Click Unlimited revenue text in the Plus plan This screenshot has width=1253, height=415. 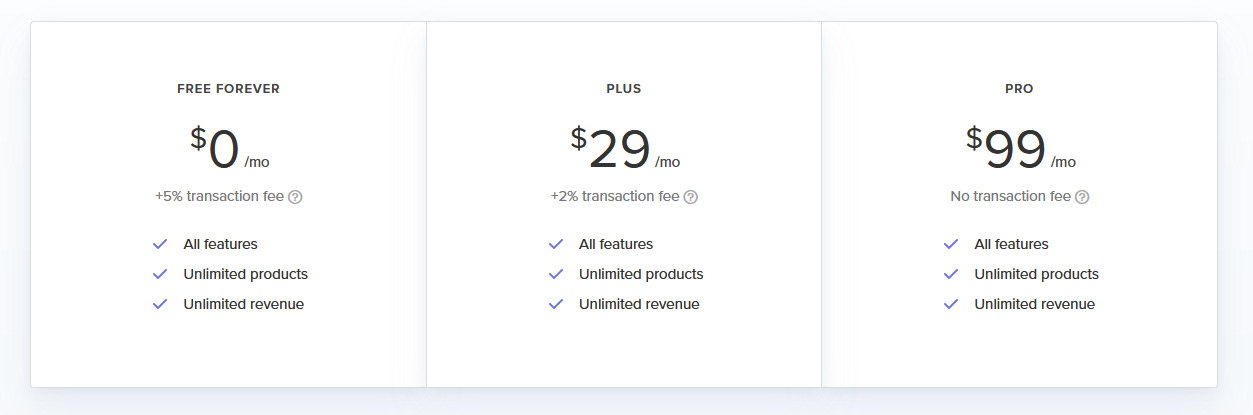(x=639, y=304)
